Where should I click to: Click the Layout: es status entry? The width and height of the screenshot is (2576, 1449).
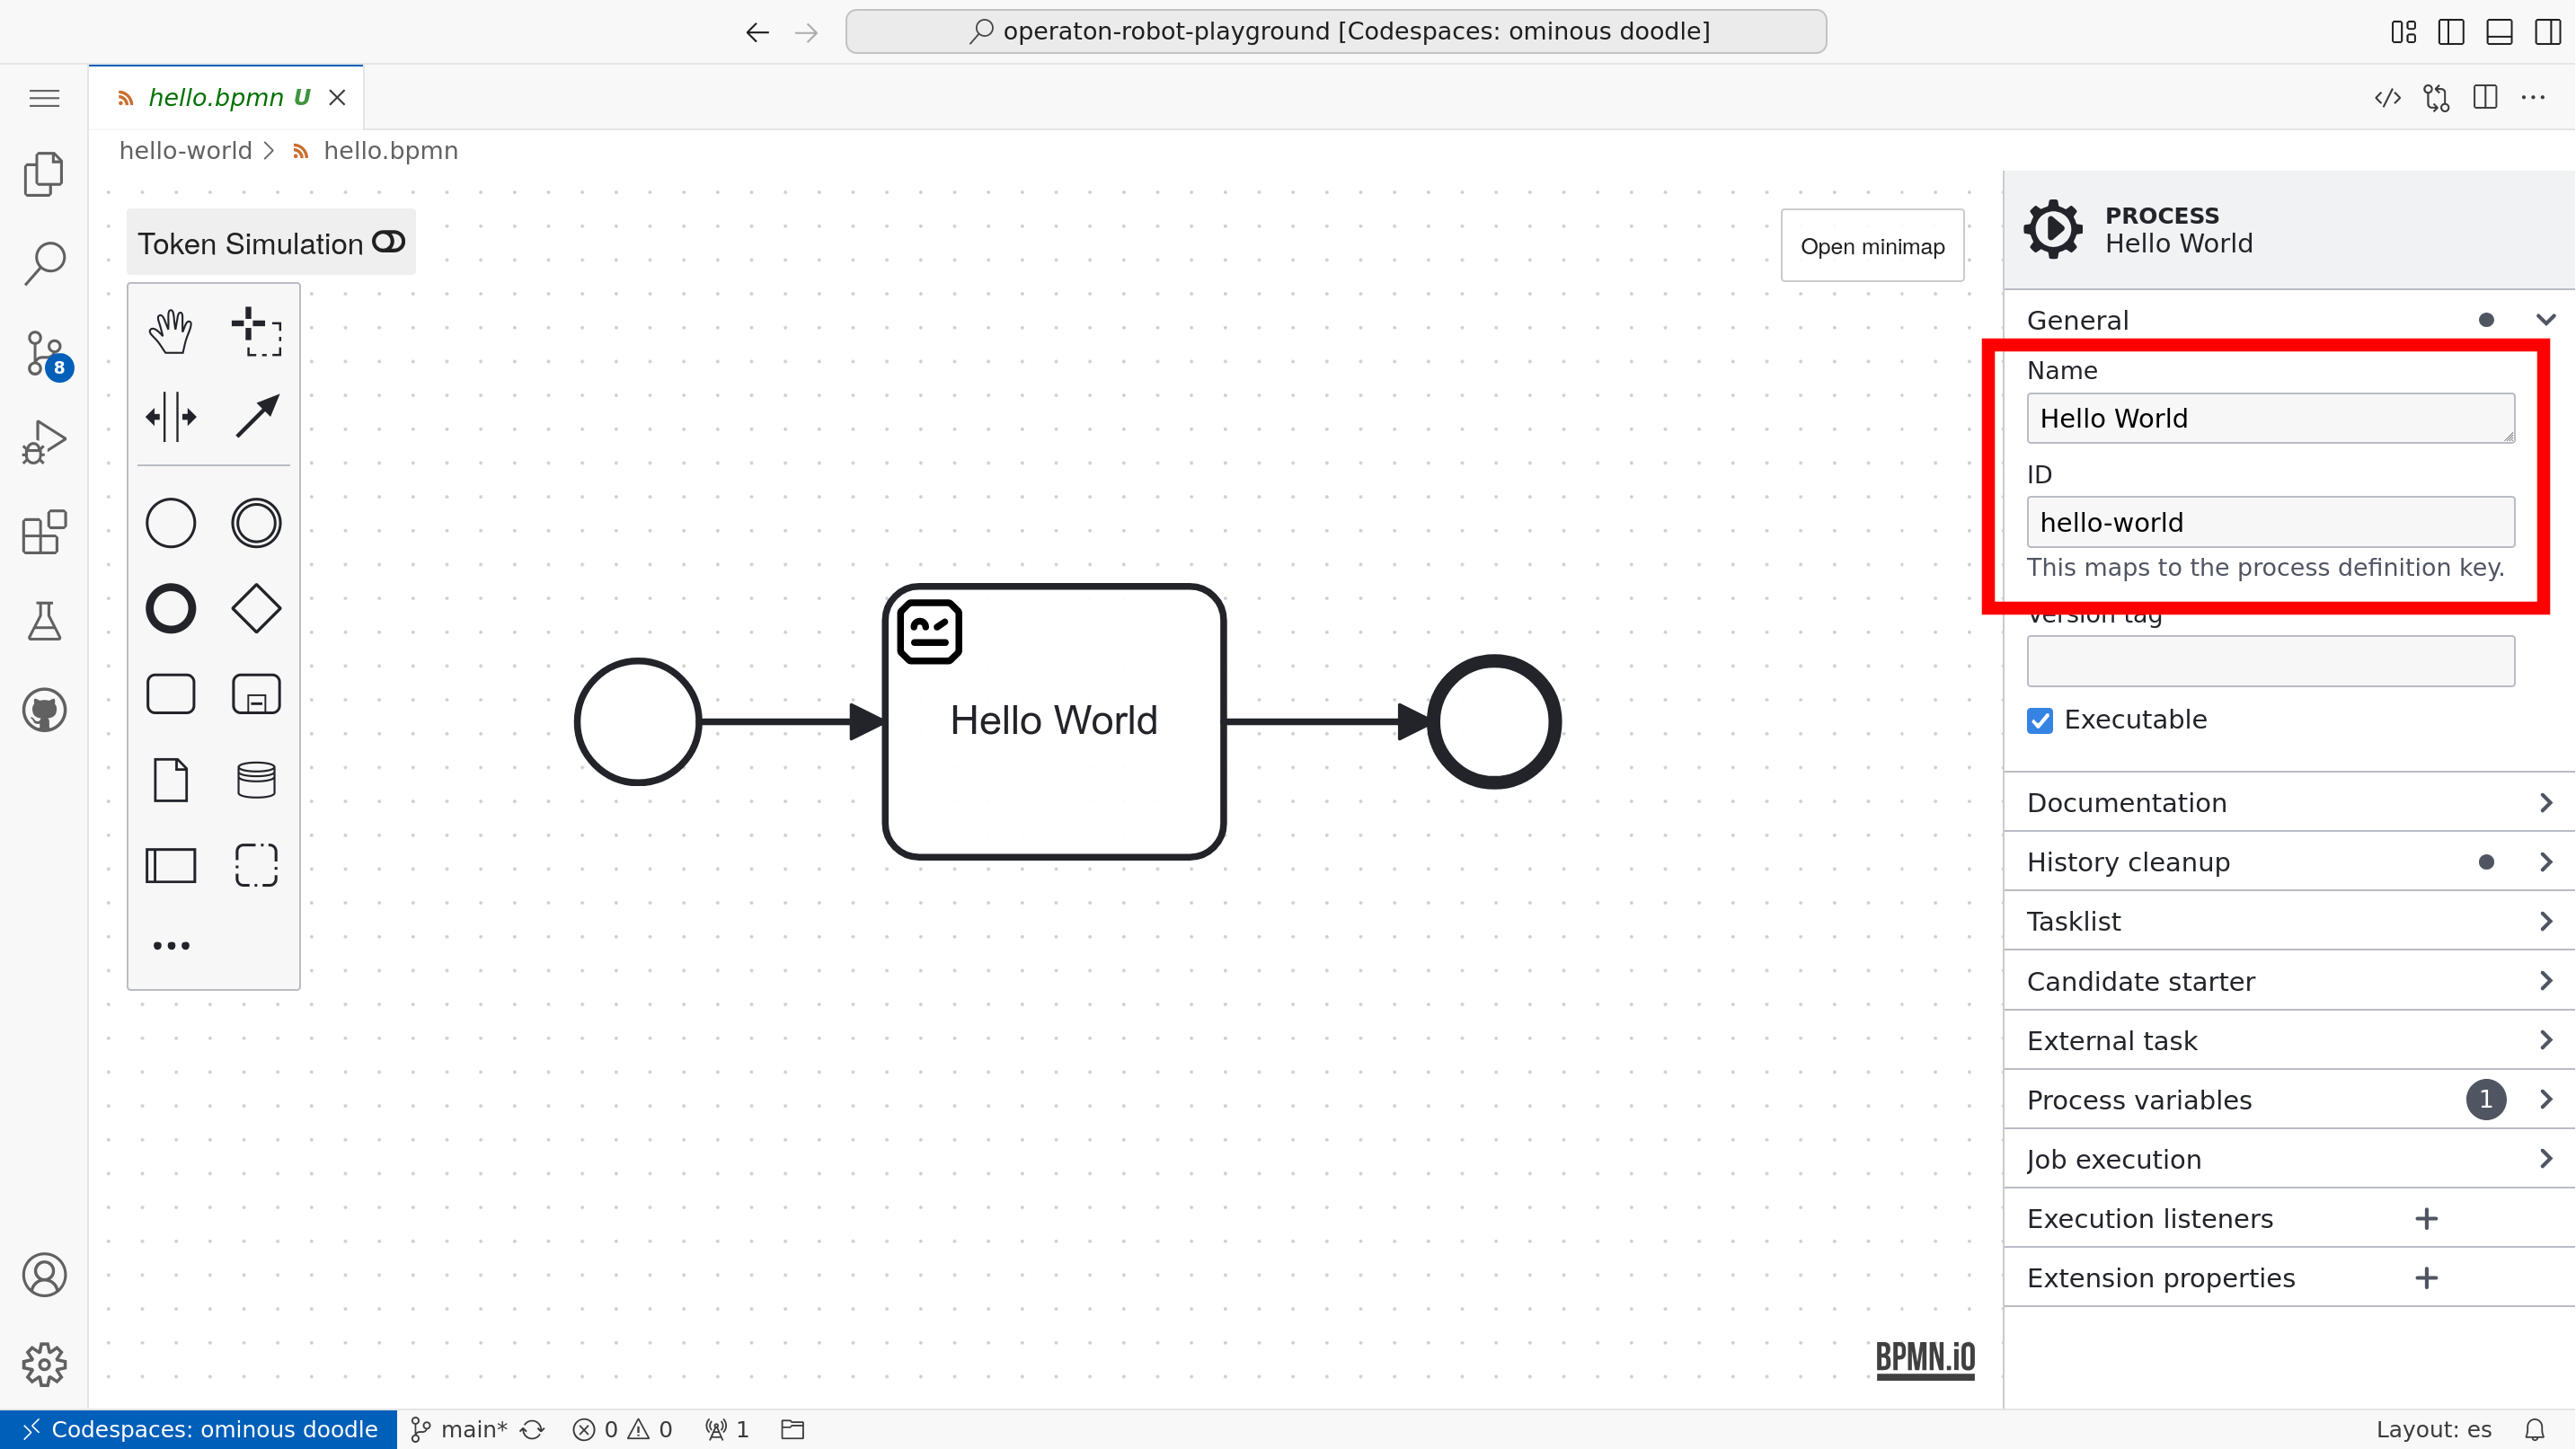coord(2434,1430)
